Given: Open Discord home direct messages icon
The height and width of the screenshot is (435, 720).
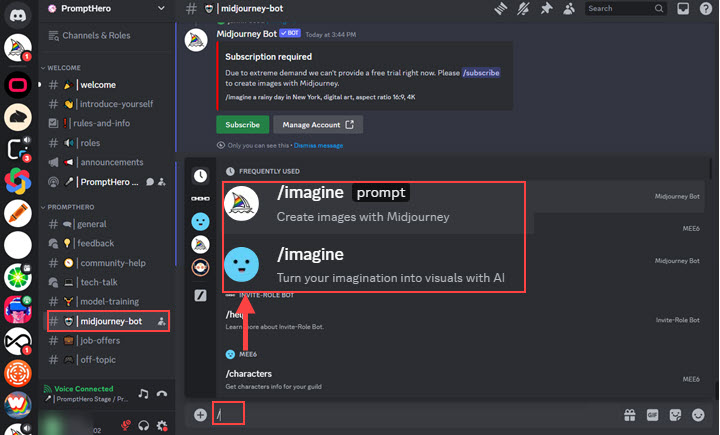Looking at the screenshot, I should [x=18, y=14].
